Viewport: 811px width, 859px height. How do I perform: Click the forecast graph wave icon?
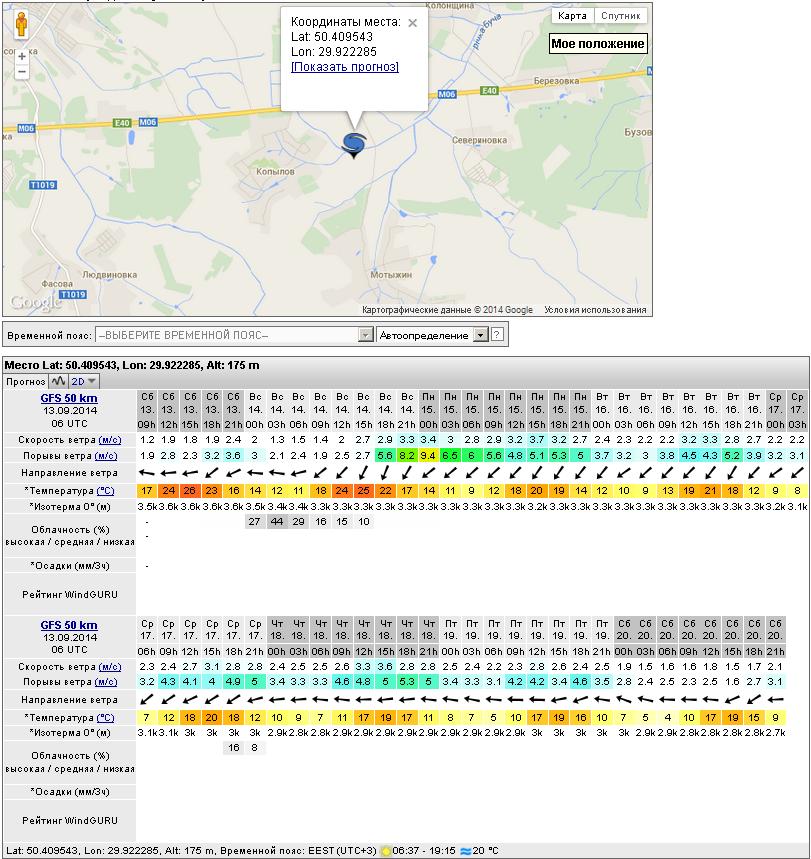click(58, 381)
